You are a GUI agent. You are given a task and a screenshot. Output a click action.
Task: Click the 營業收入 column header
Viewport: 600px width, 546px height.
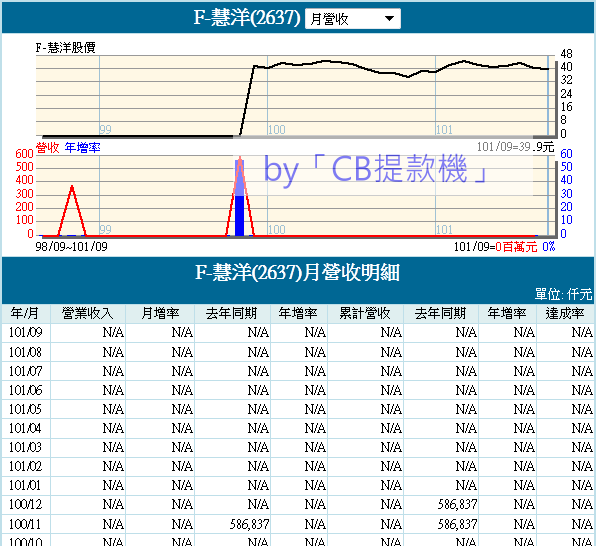pos(88,313)
